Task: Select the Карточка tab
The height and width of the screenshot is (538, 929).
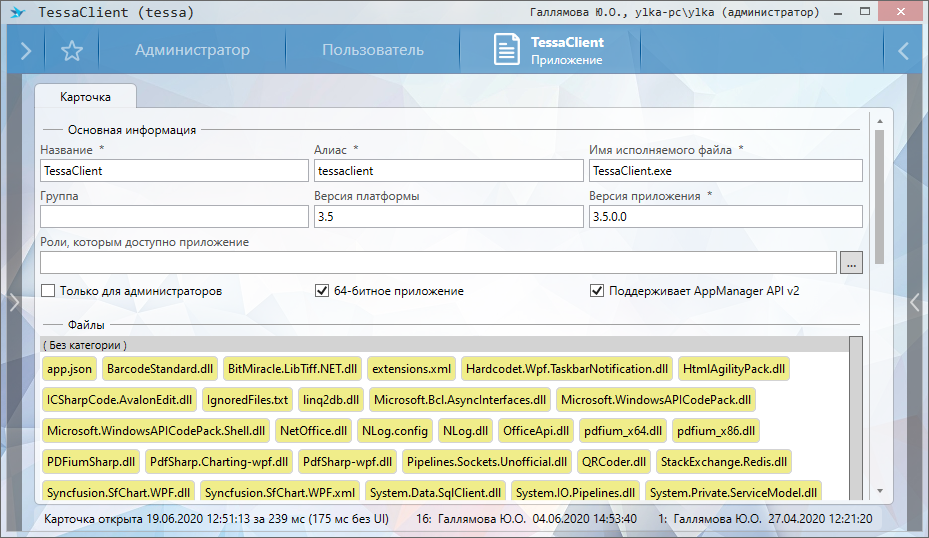Action: (x=85, y=97)
